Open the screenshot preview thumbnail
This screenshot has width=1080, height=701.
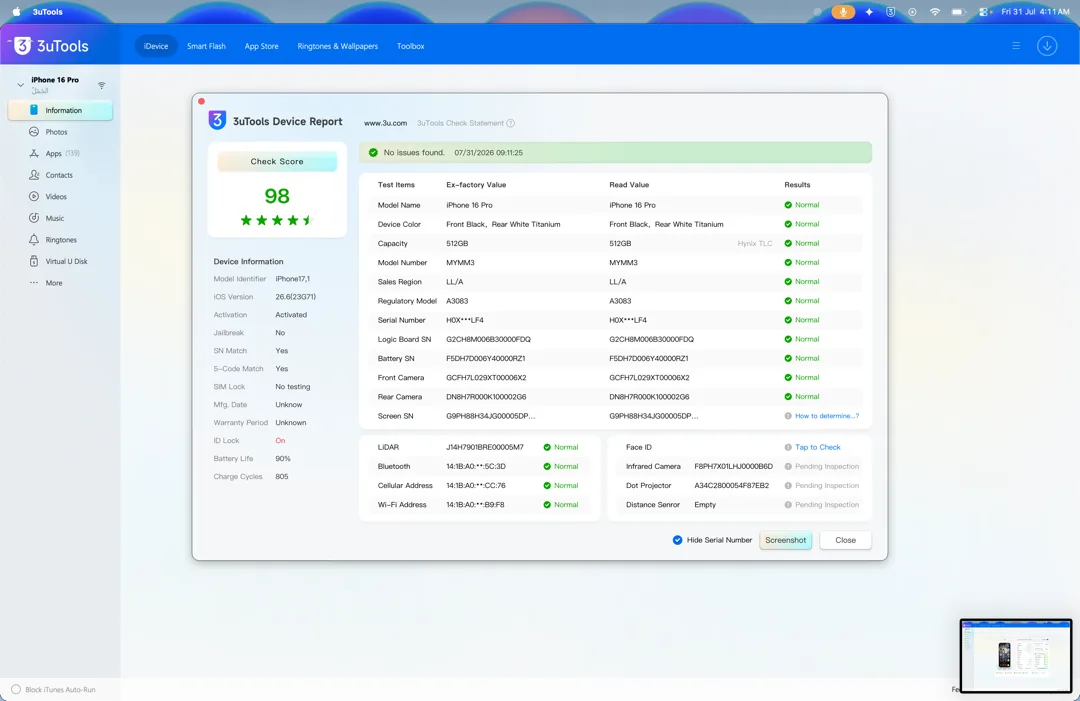click(1016, 655)
